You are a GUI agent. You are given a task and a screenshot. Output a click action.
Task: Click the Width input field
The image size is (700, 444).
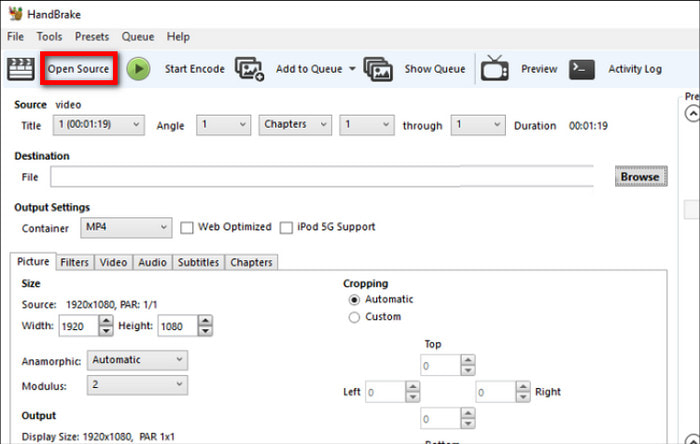[79, 326]
